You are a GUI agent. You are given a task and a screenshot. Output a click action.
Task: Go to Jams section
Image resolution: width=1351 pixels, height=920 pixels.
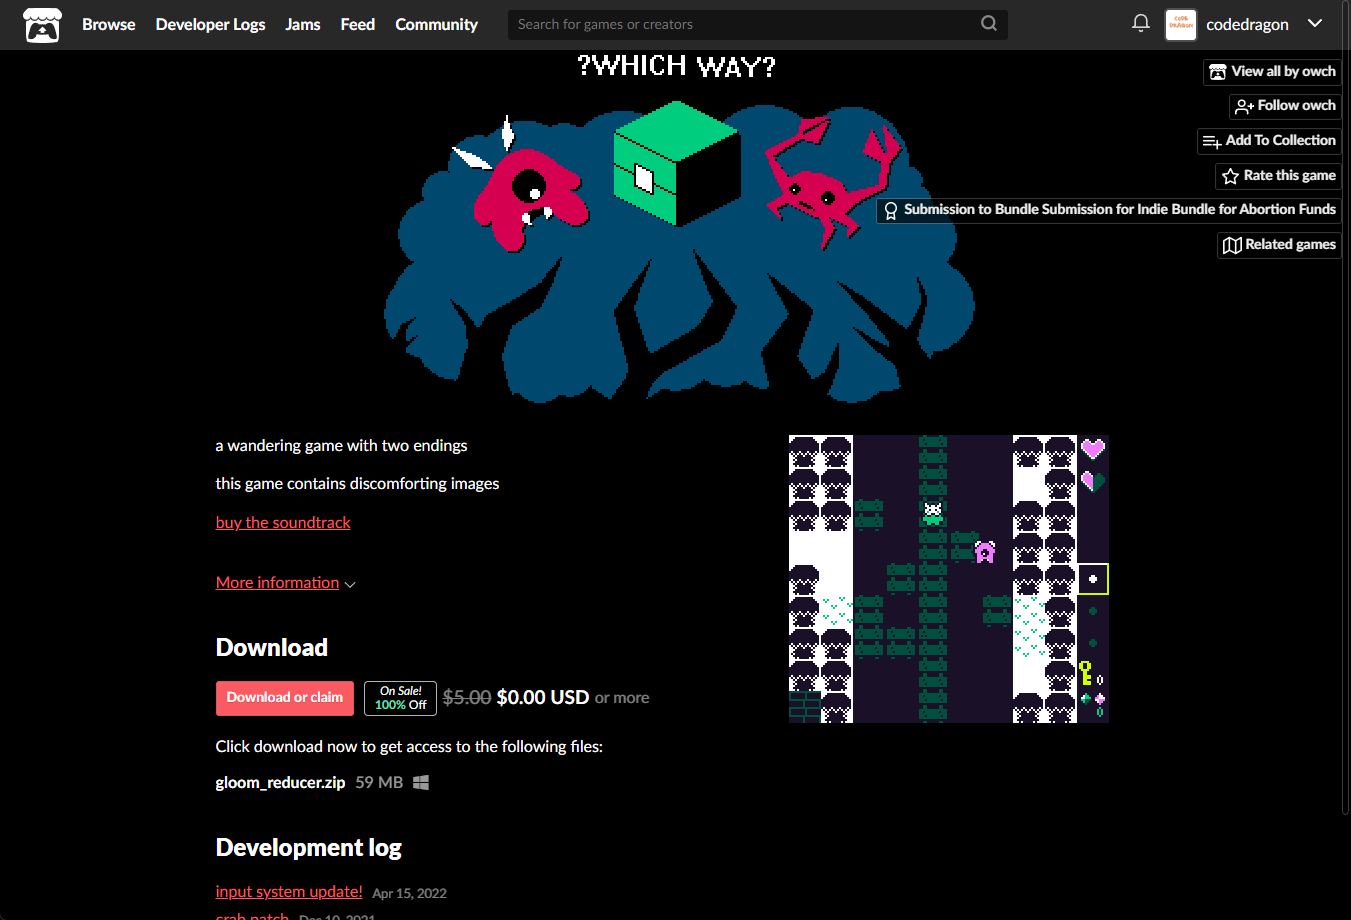(x=303, y=25)
